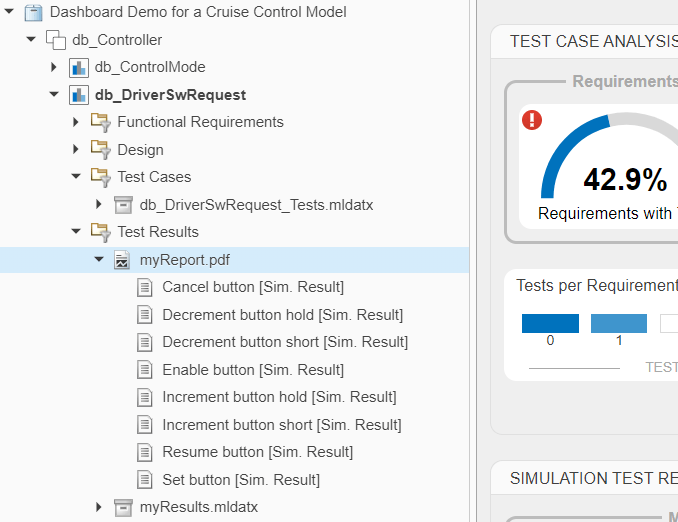Select myResults.mldatx in the tree
Screen dimensions: 678x522
(199, 507)
